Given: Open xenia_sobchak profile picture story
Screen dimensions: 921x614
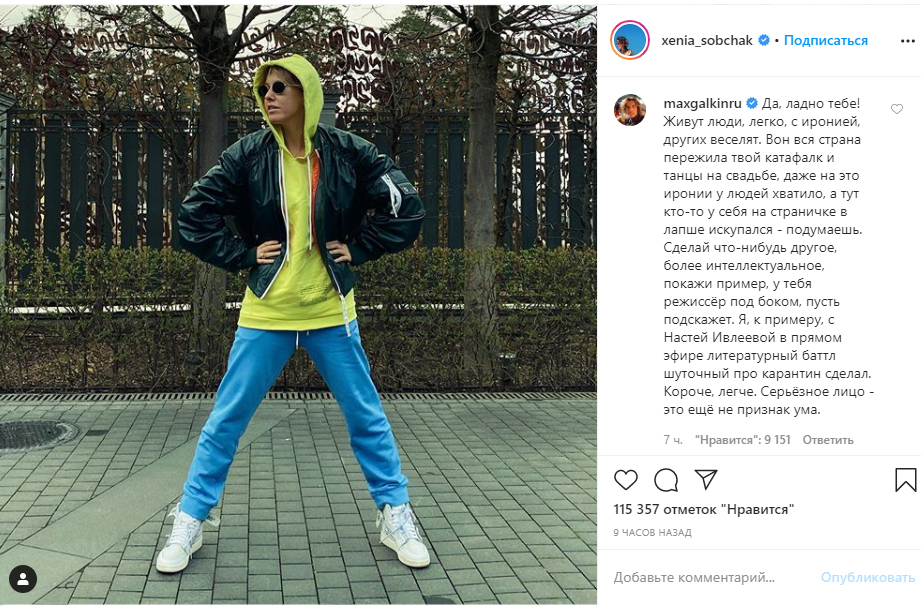Looking at the screenshot, I should point(629,40).
